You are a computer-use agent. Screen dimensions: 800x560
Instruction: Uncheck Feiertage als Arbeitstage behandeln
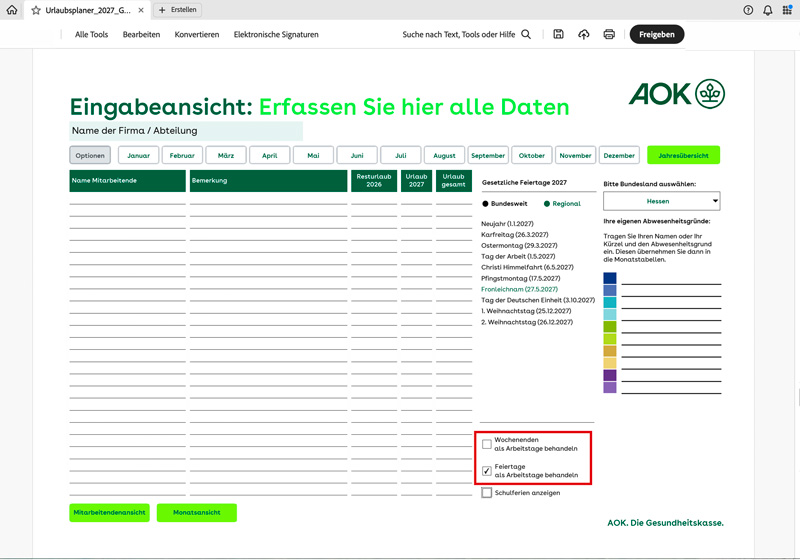[487, 470]
